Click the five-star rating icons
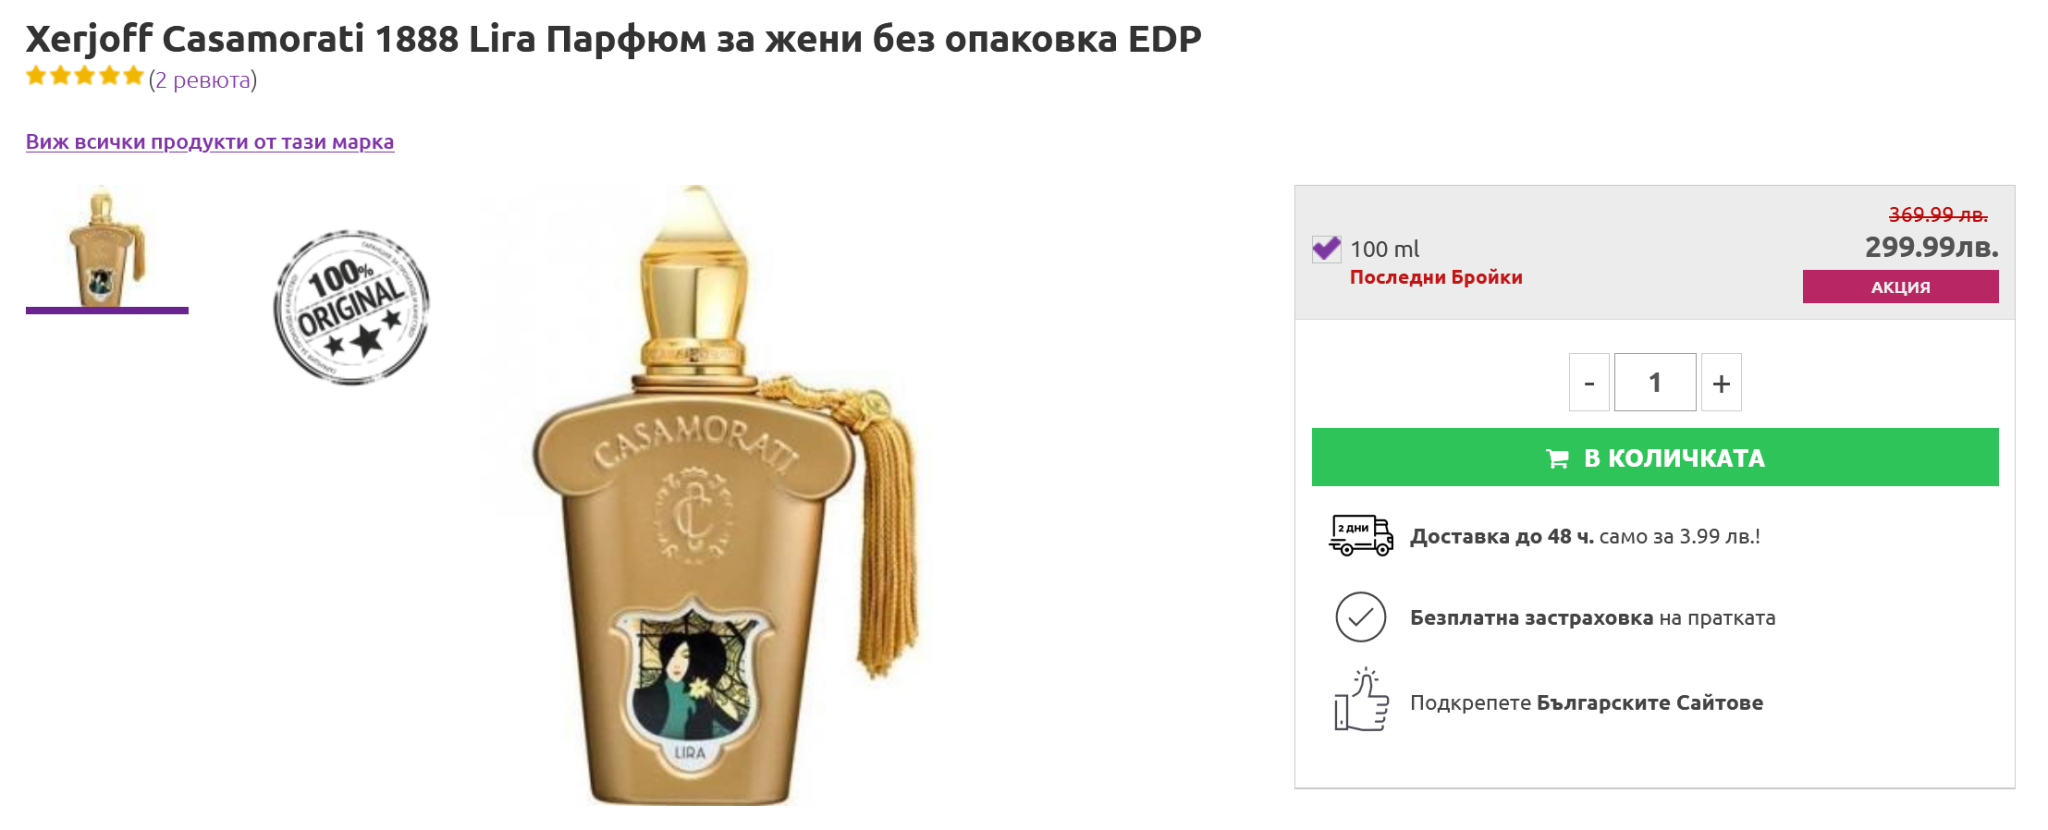Screen dimensions: 2048x830 pyautogui.click(x=85, y=76)
